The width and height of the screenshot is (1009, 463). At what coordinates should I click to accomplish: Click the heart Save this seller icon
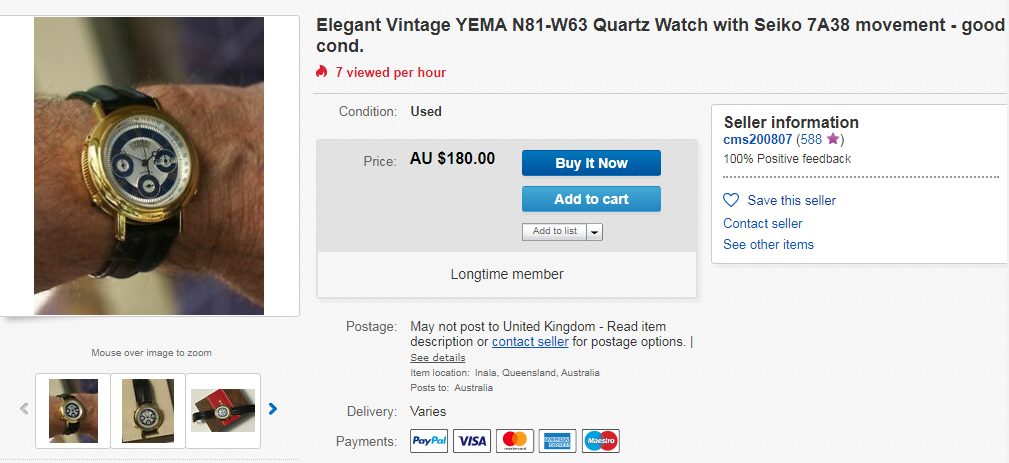click(731, 200)
